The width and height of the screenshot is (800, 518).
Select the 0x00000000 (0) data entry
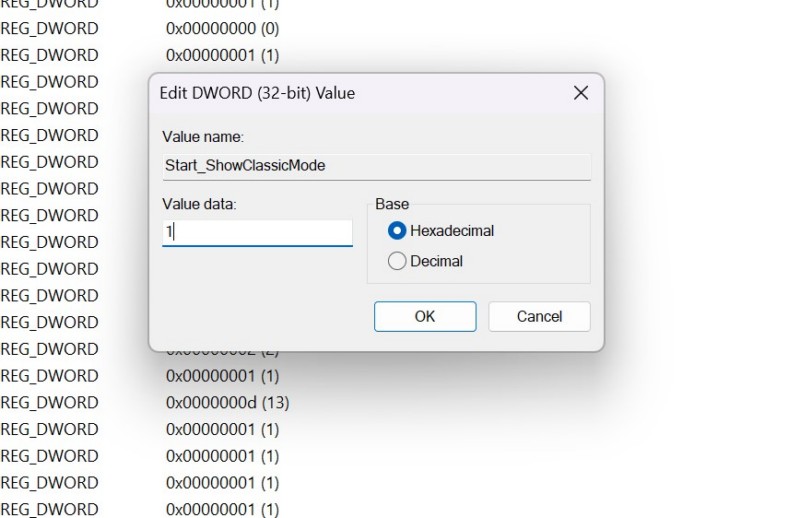222,28
